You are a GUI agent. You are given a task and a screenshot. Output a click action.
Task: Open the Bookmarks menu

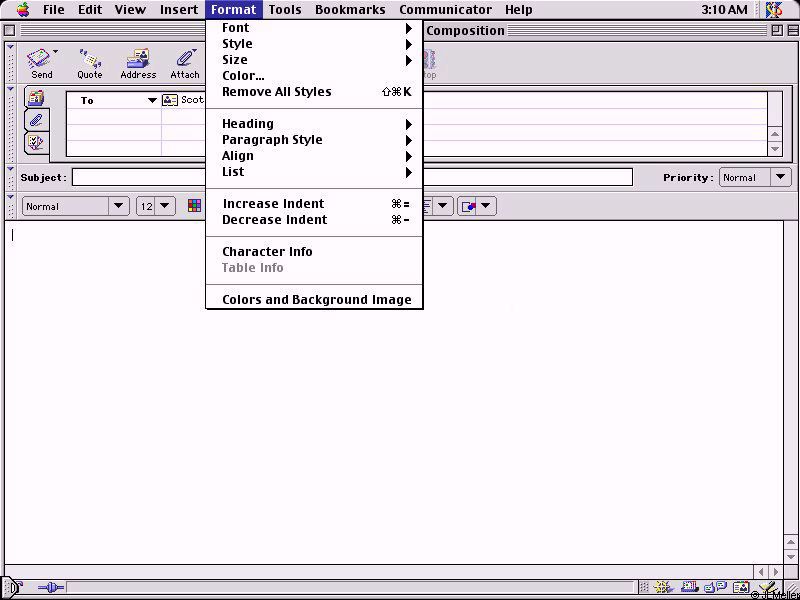pyautogui.click(x=350, y=9)
